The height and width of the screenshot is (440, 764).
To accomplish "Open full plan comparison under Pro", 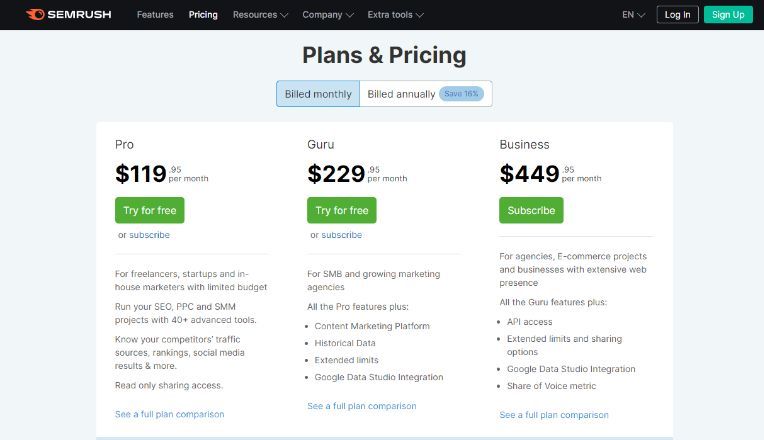I will pos(170,414).
